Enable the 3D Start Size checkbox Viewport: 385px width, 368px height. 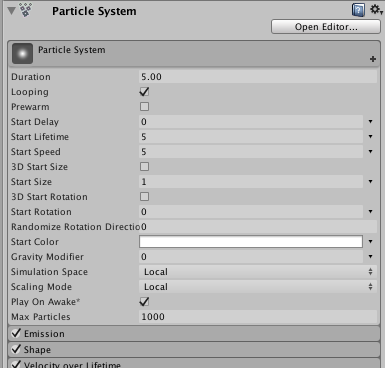coord(144,167)
